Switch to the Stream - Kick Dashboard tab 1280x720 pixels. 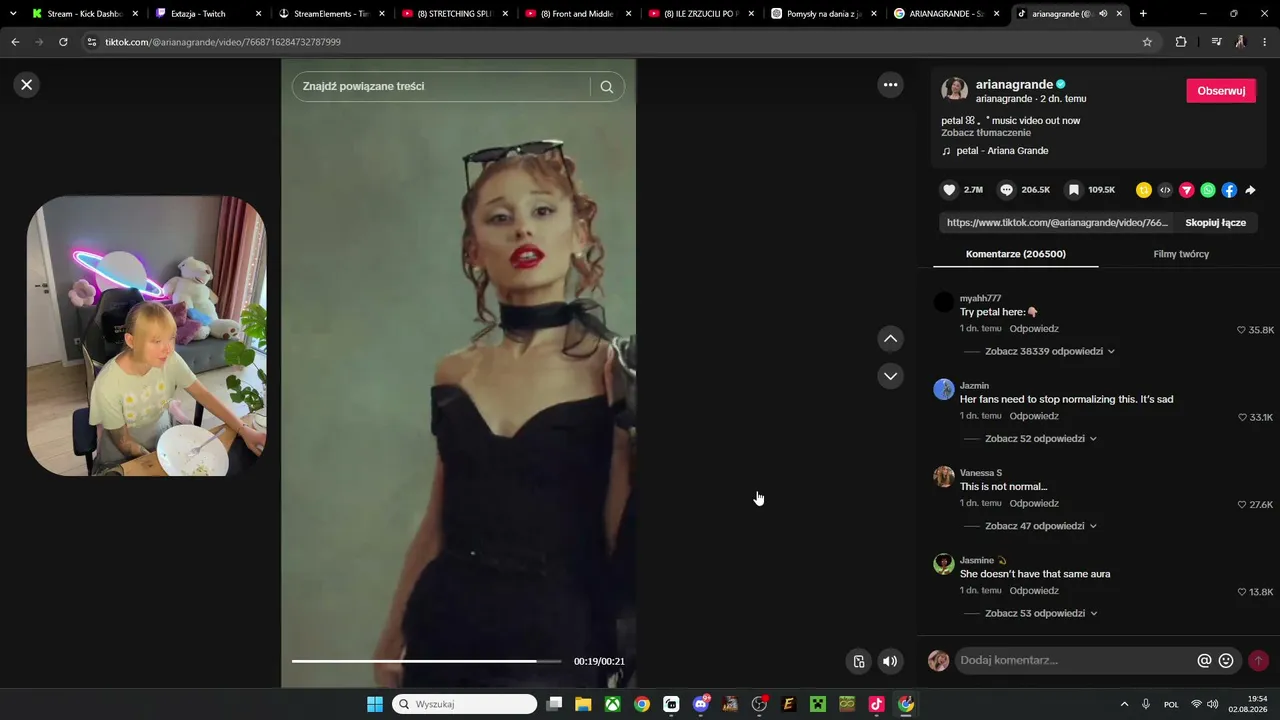click(85, 14)
